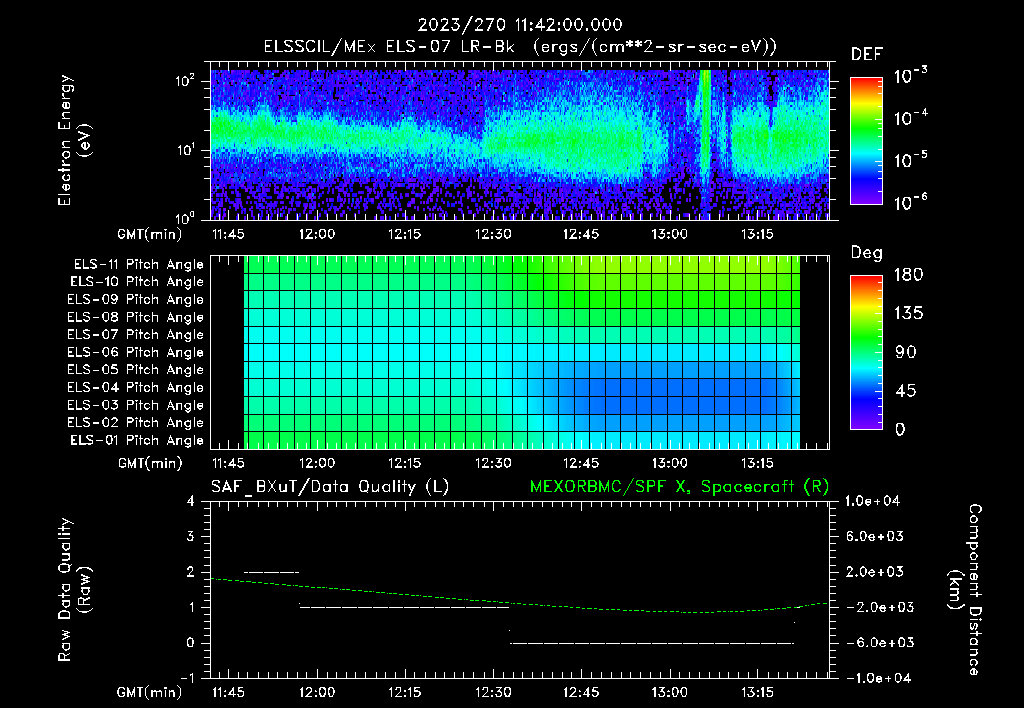
Task: Click the Deg label above the color bar
Action: (x=867, y=253)
